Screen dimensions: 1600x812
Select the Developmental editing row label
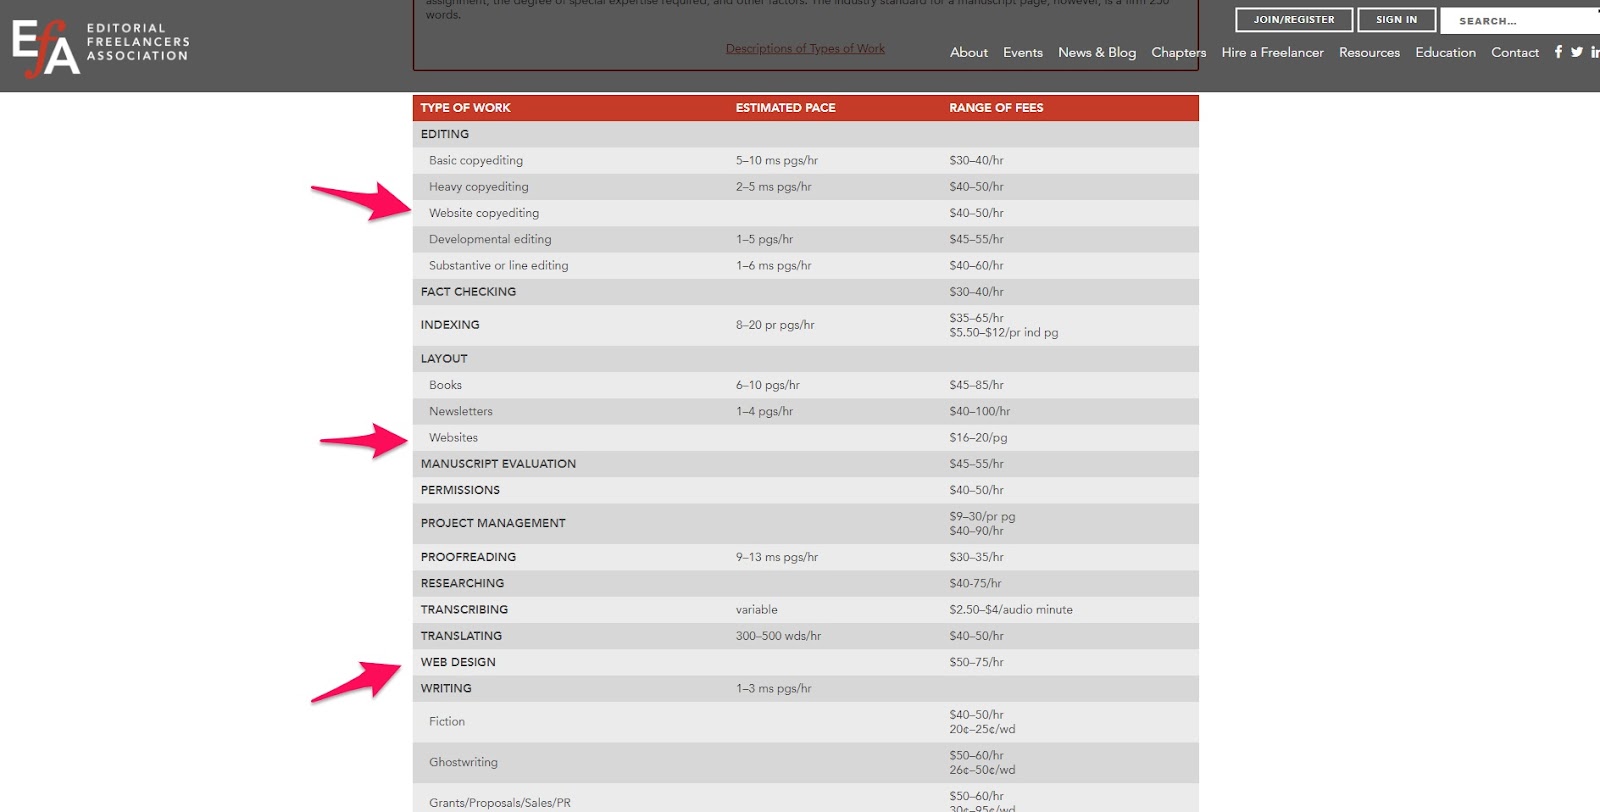pyautogui.click(x=490, y=239)
